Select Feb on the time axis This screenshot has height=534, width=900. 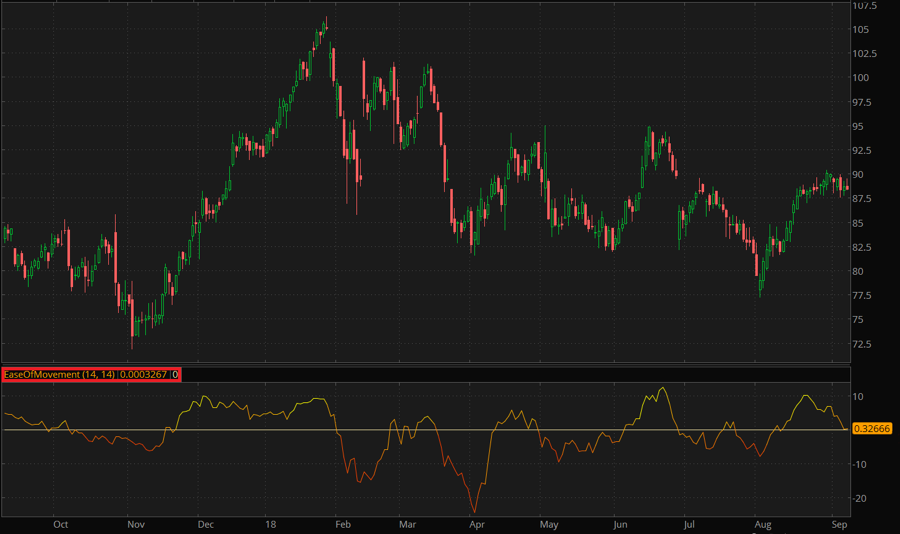342,523
